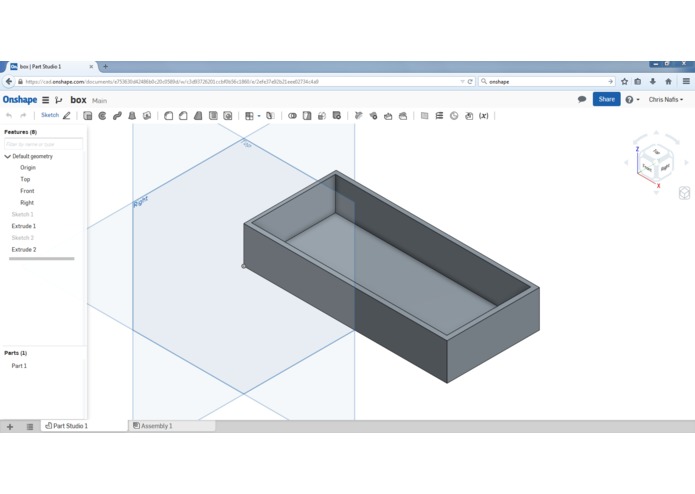Viewport: 695px width, 494px height.
Task: Click the browser Back arrow
Action: tap(8, 82)
